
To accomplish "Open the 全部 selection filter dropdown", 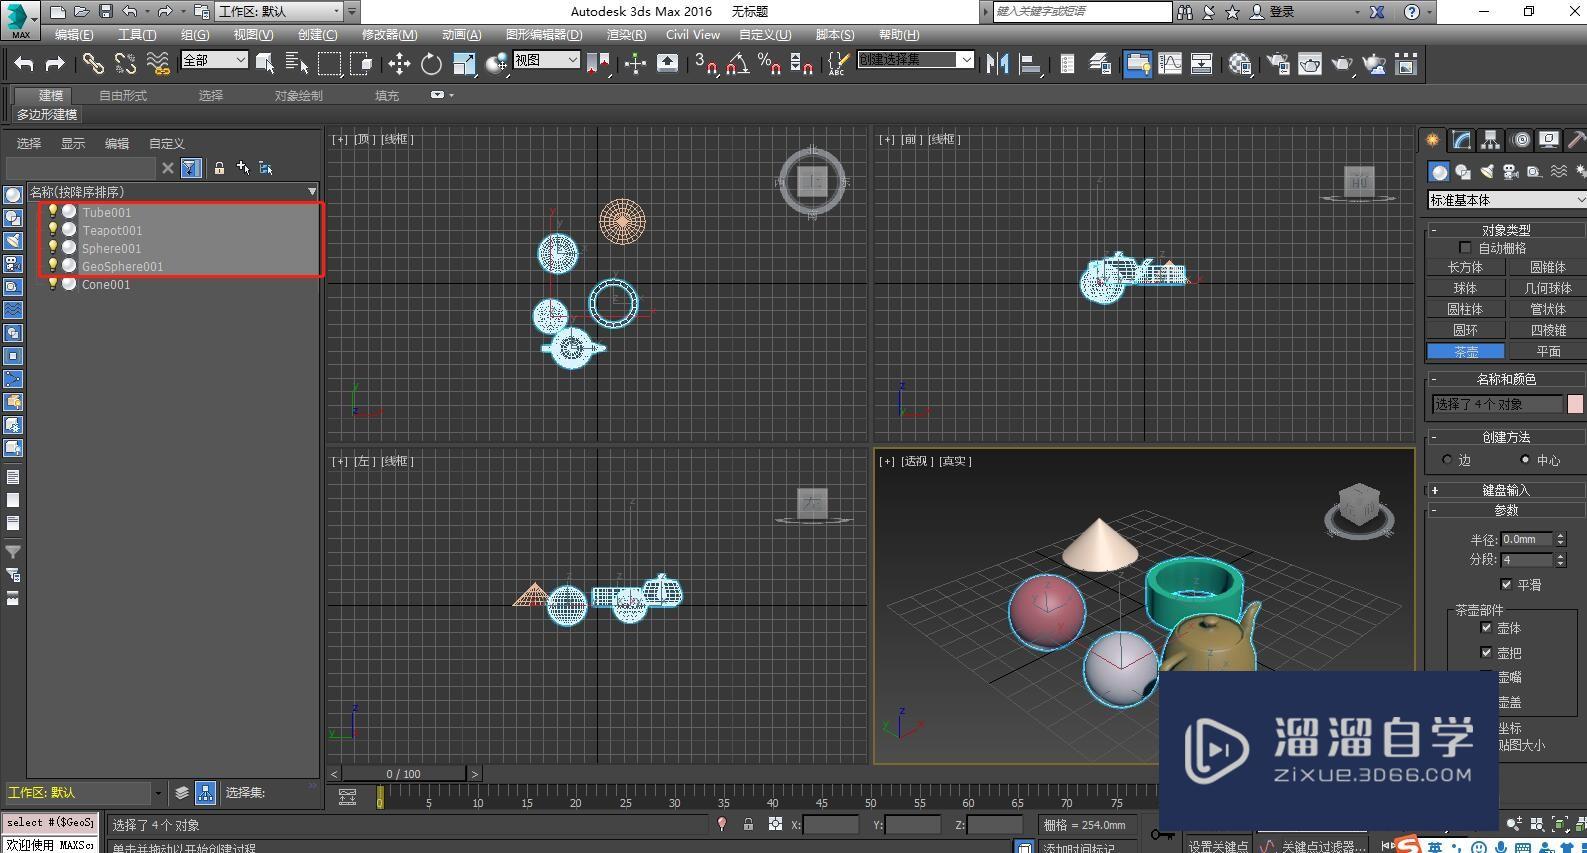I will coord(214,60).
